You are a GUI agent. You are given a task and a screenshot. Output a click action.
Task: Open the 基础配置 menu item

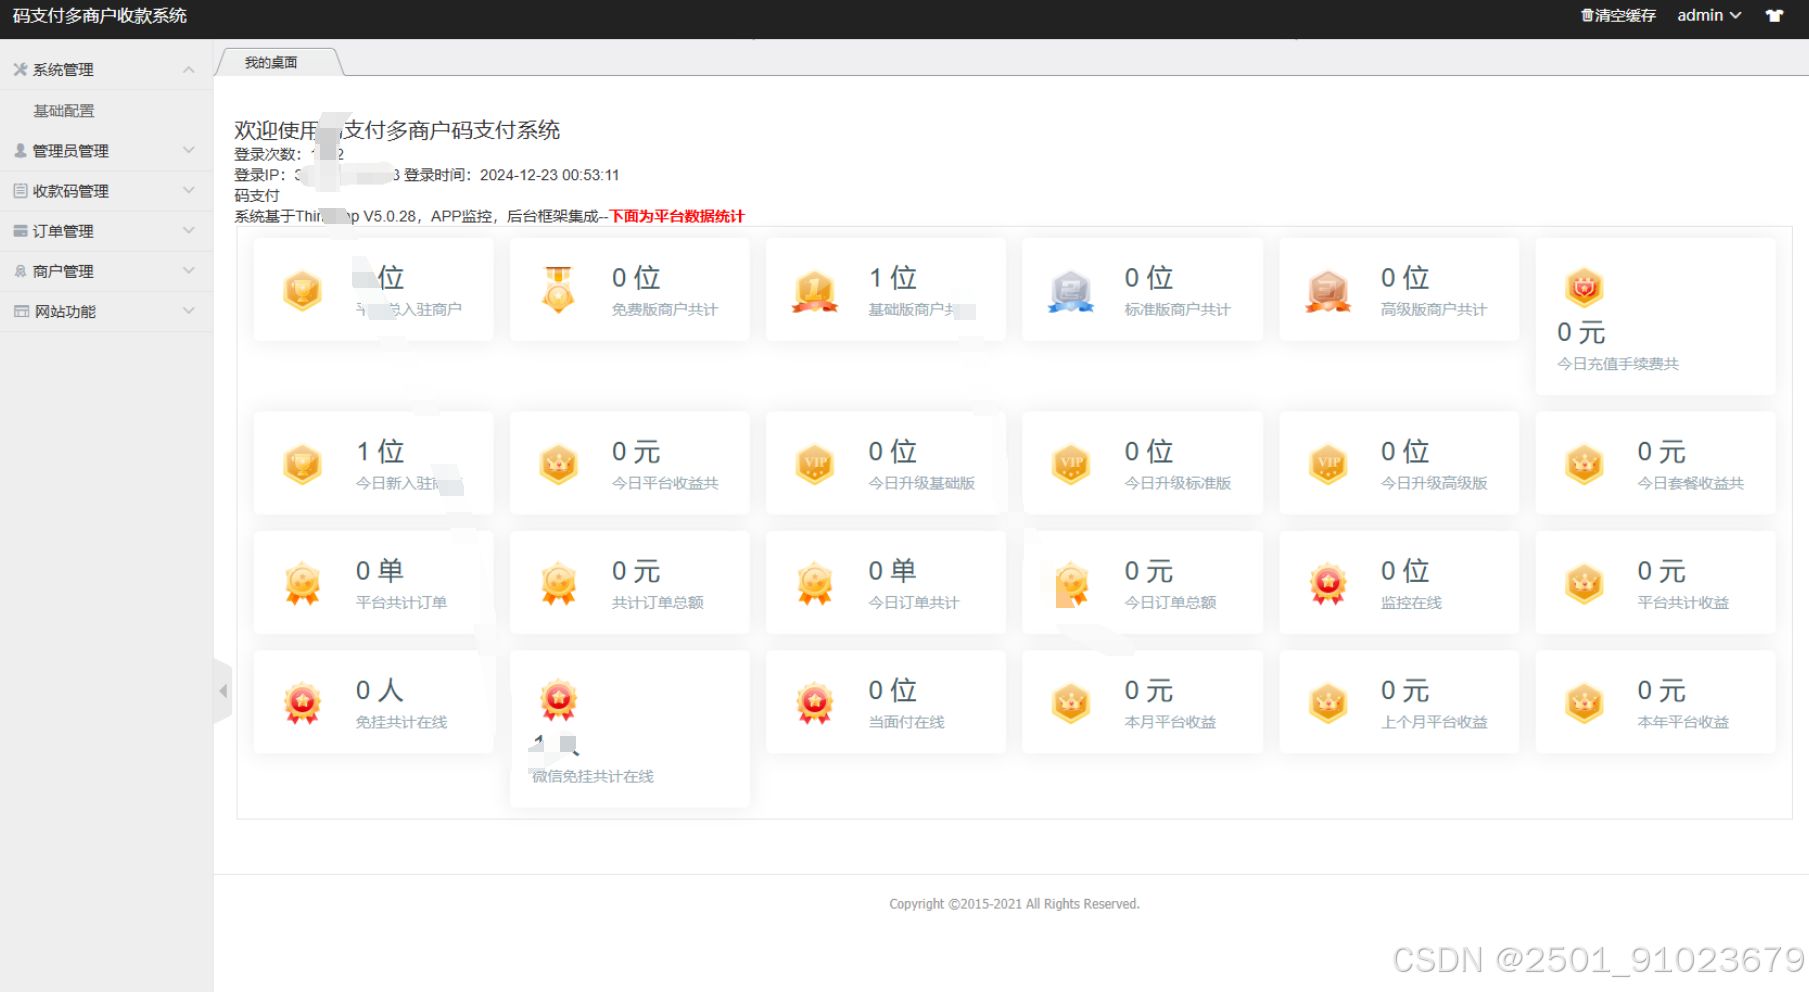[x=63, y=110]
